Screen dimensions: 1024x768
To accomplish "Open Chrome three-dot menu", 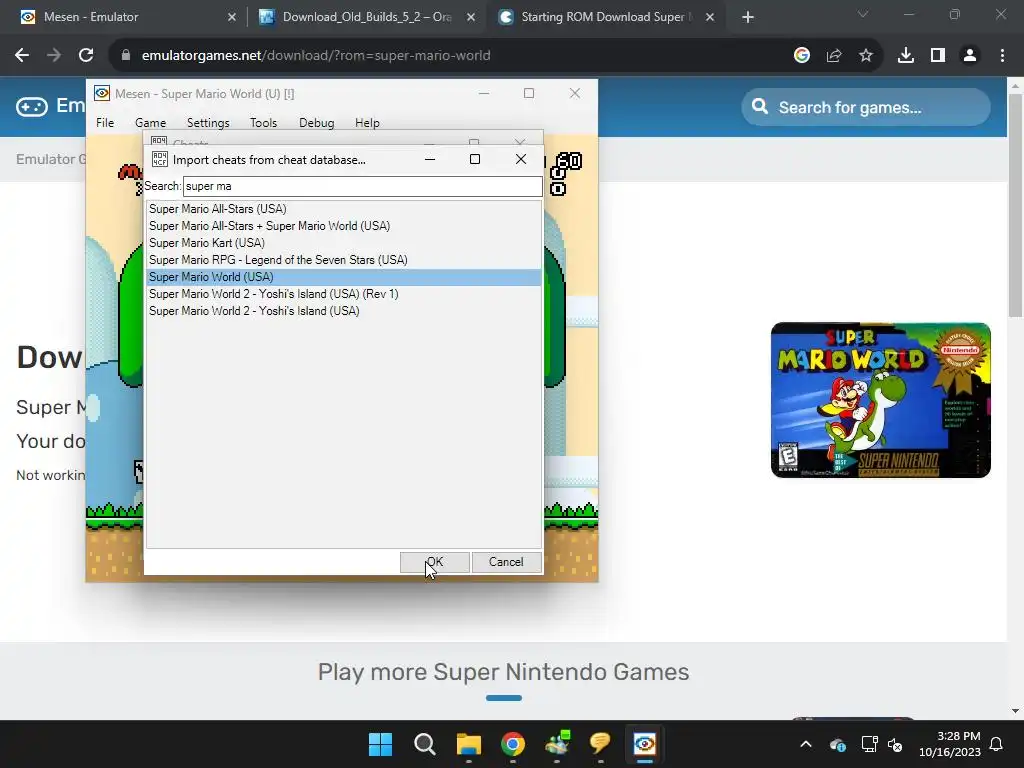I will point(1002,56).
